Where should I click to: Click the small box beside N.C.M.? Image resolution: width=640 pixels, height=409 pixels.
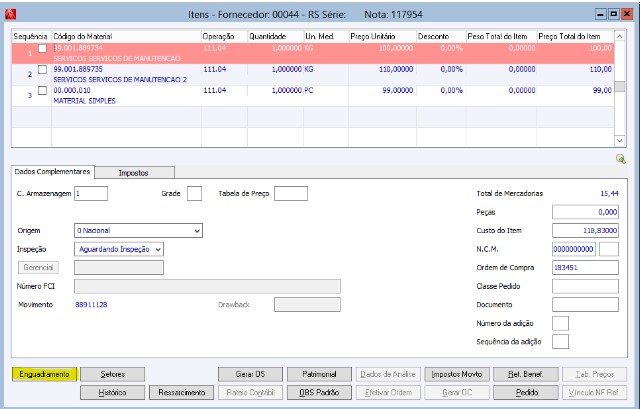coord(609,249)
